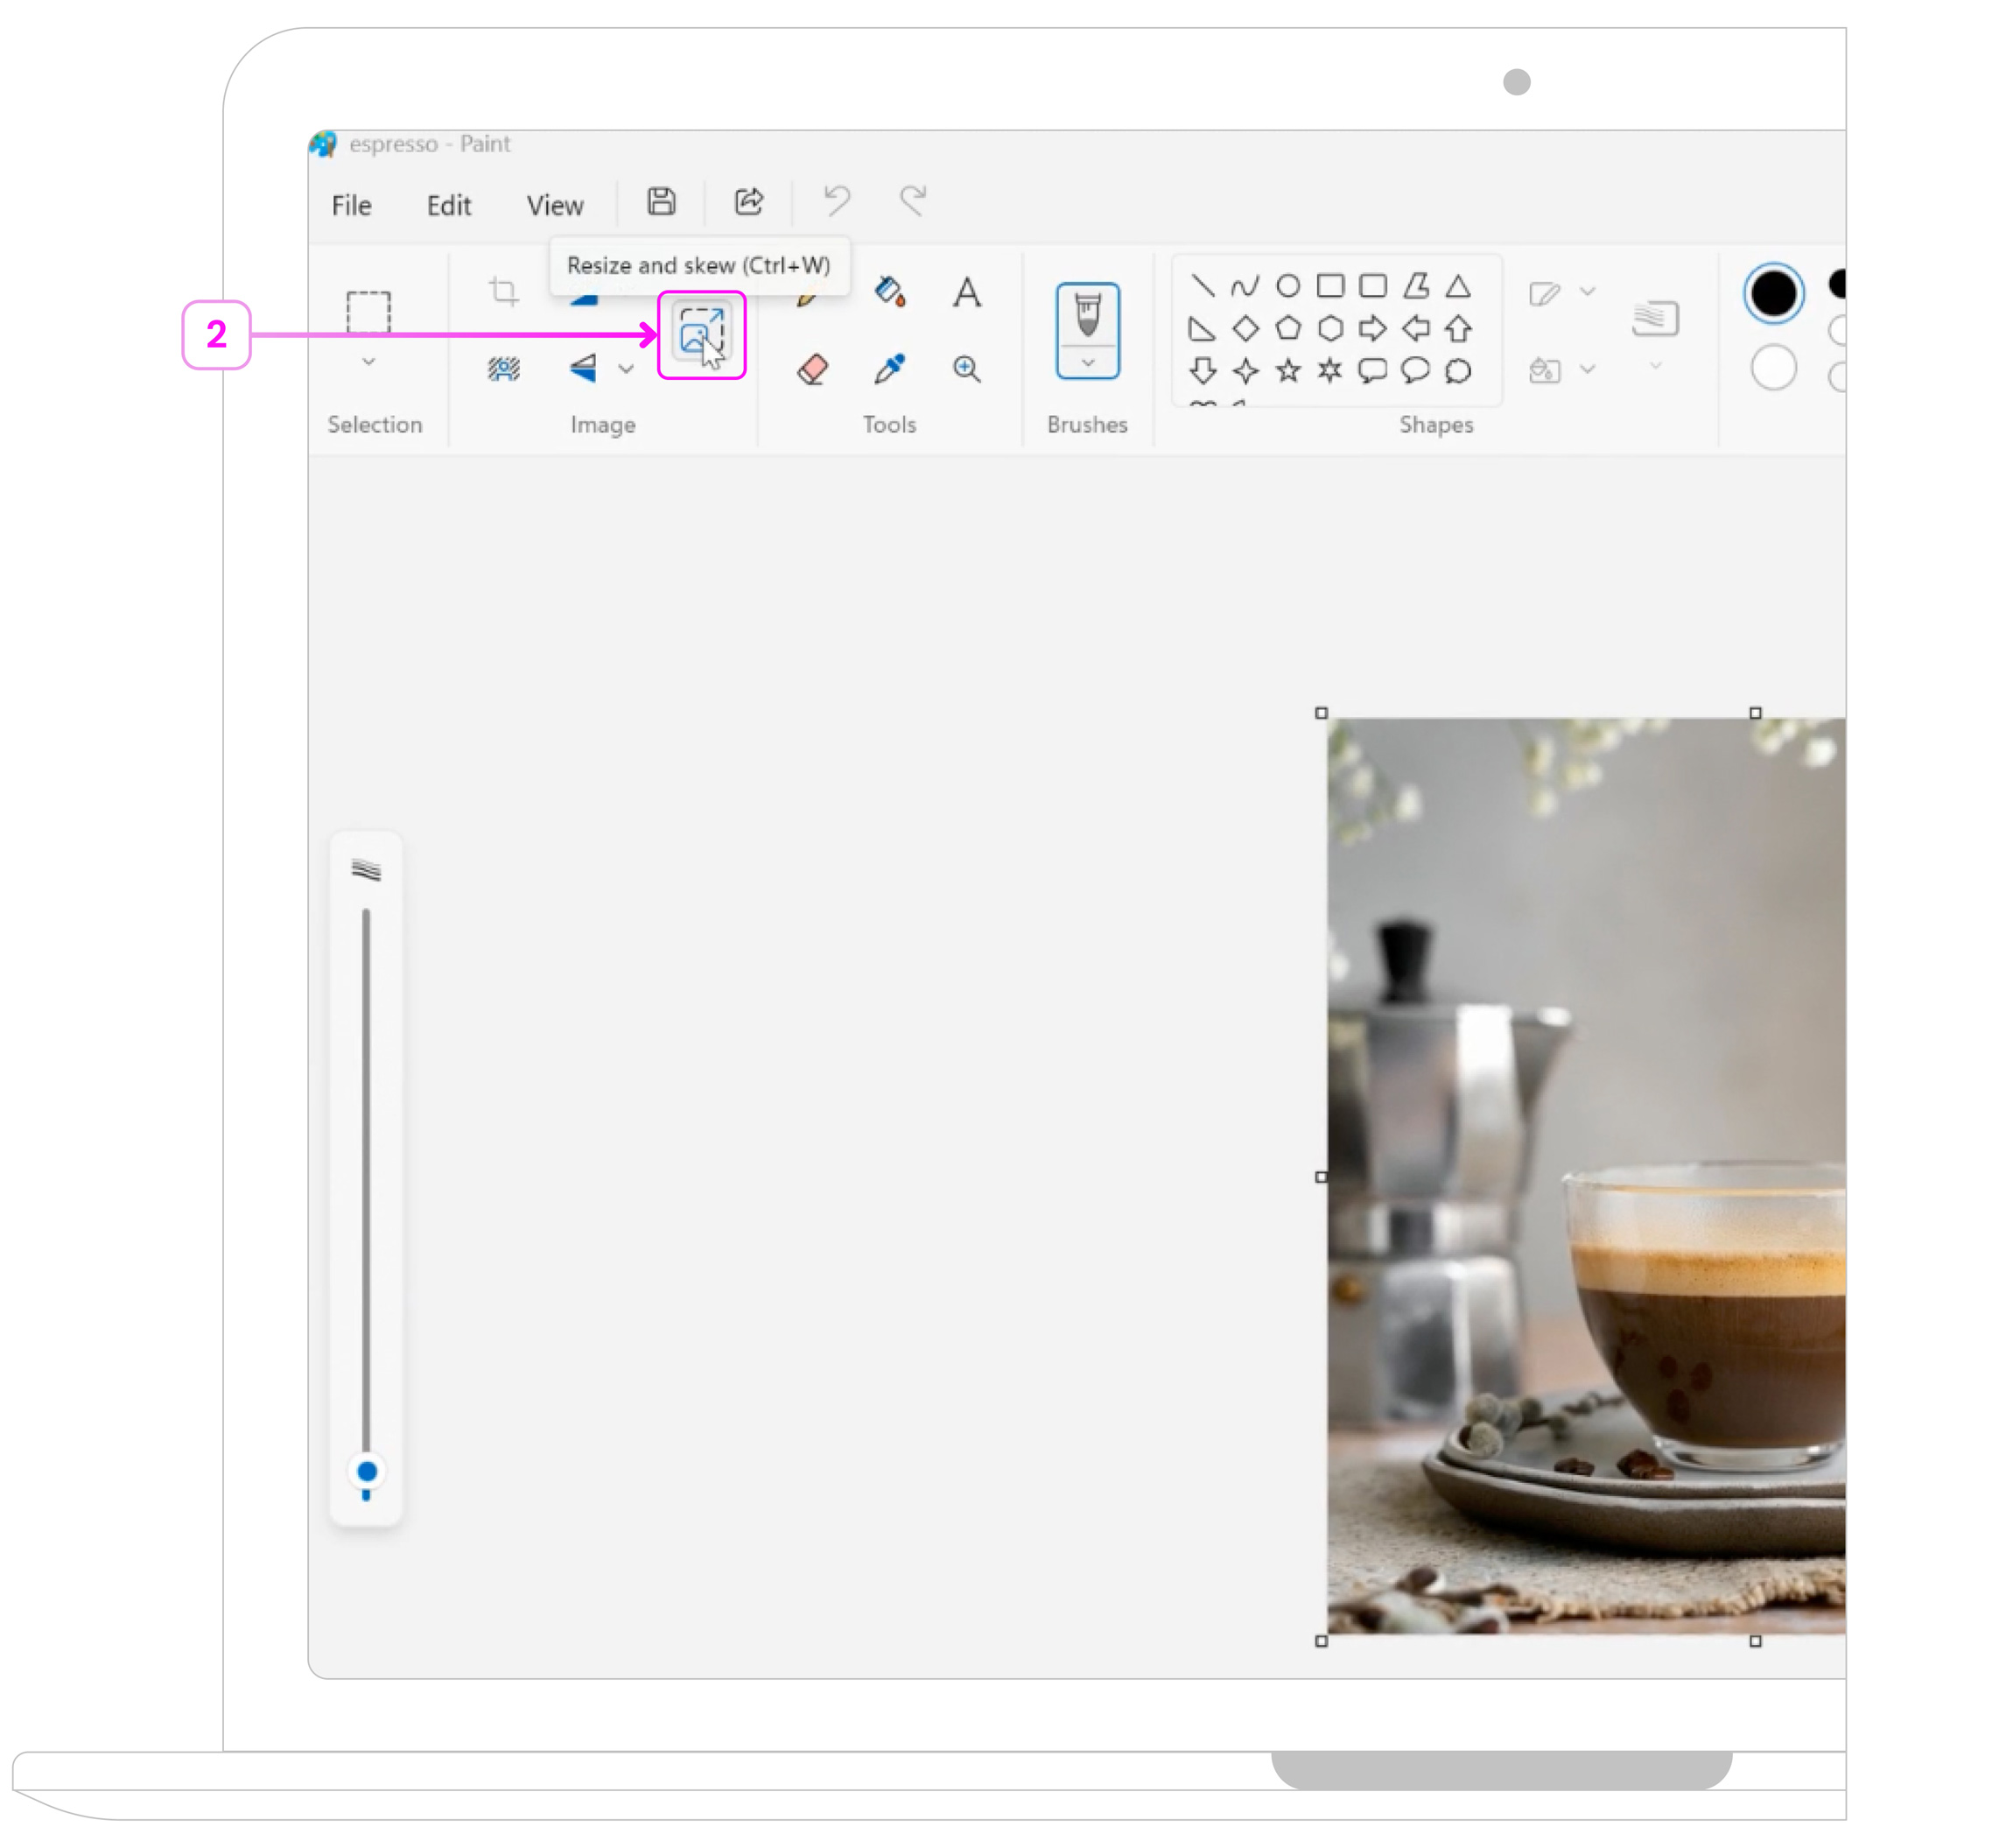Click the Crop image icon
Image resolution: width=2013 pixels, height=1848 pixels.
503,292
